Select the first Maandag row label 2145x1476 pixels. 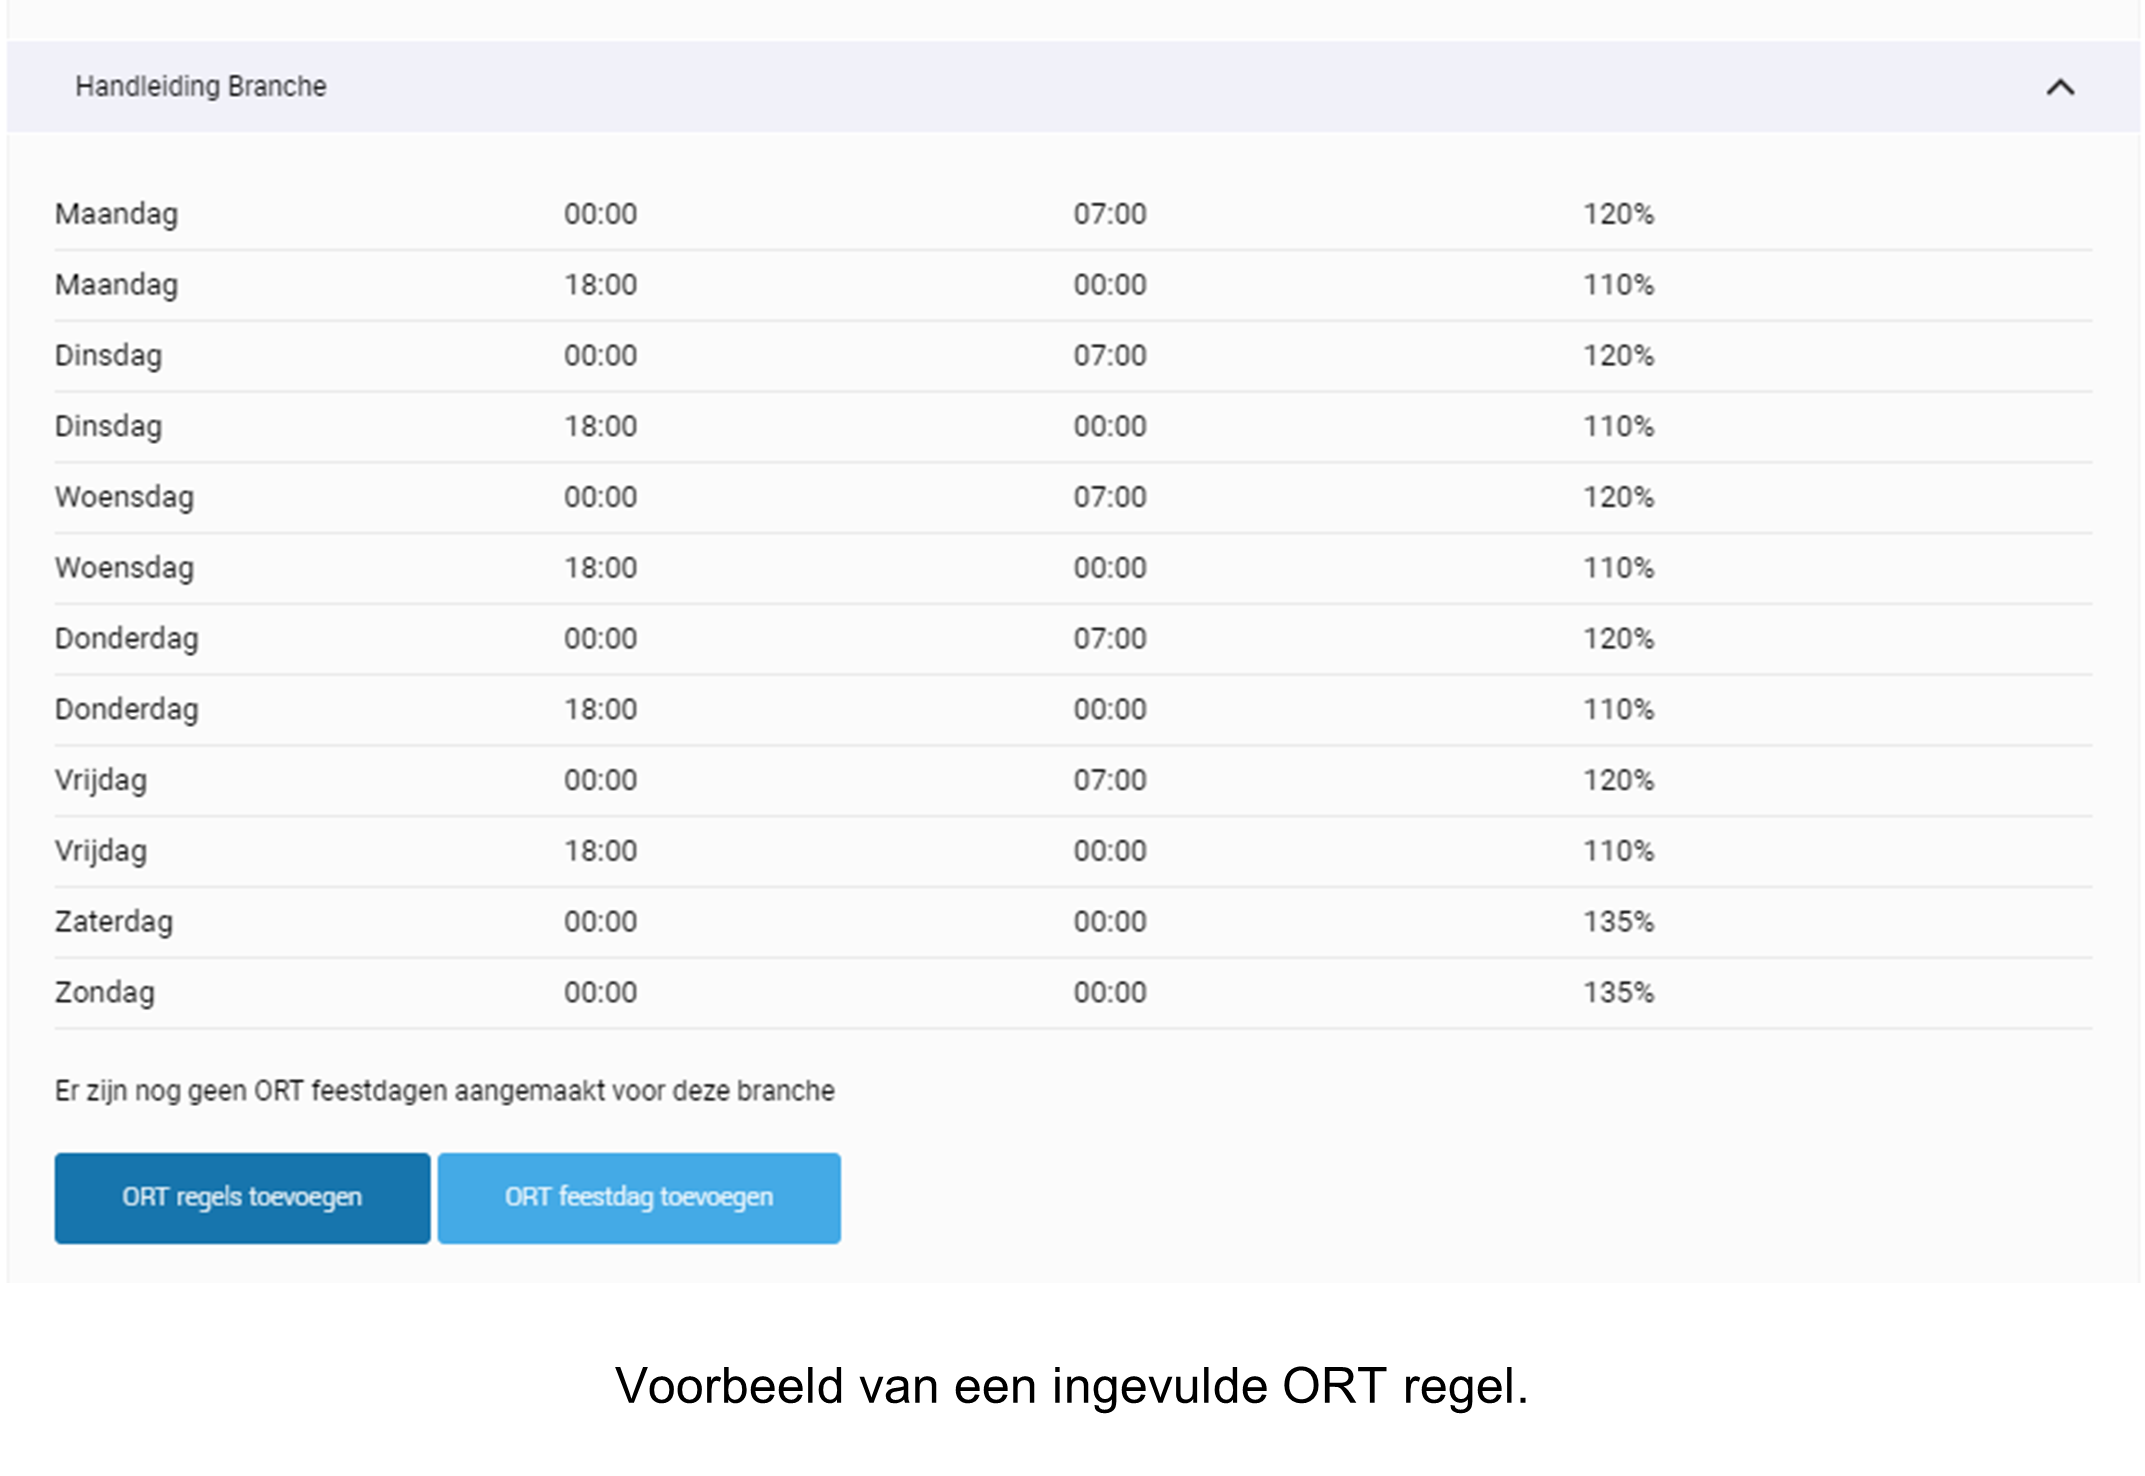pos(116,214)
